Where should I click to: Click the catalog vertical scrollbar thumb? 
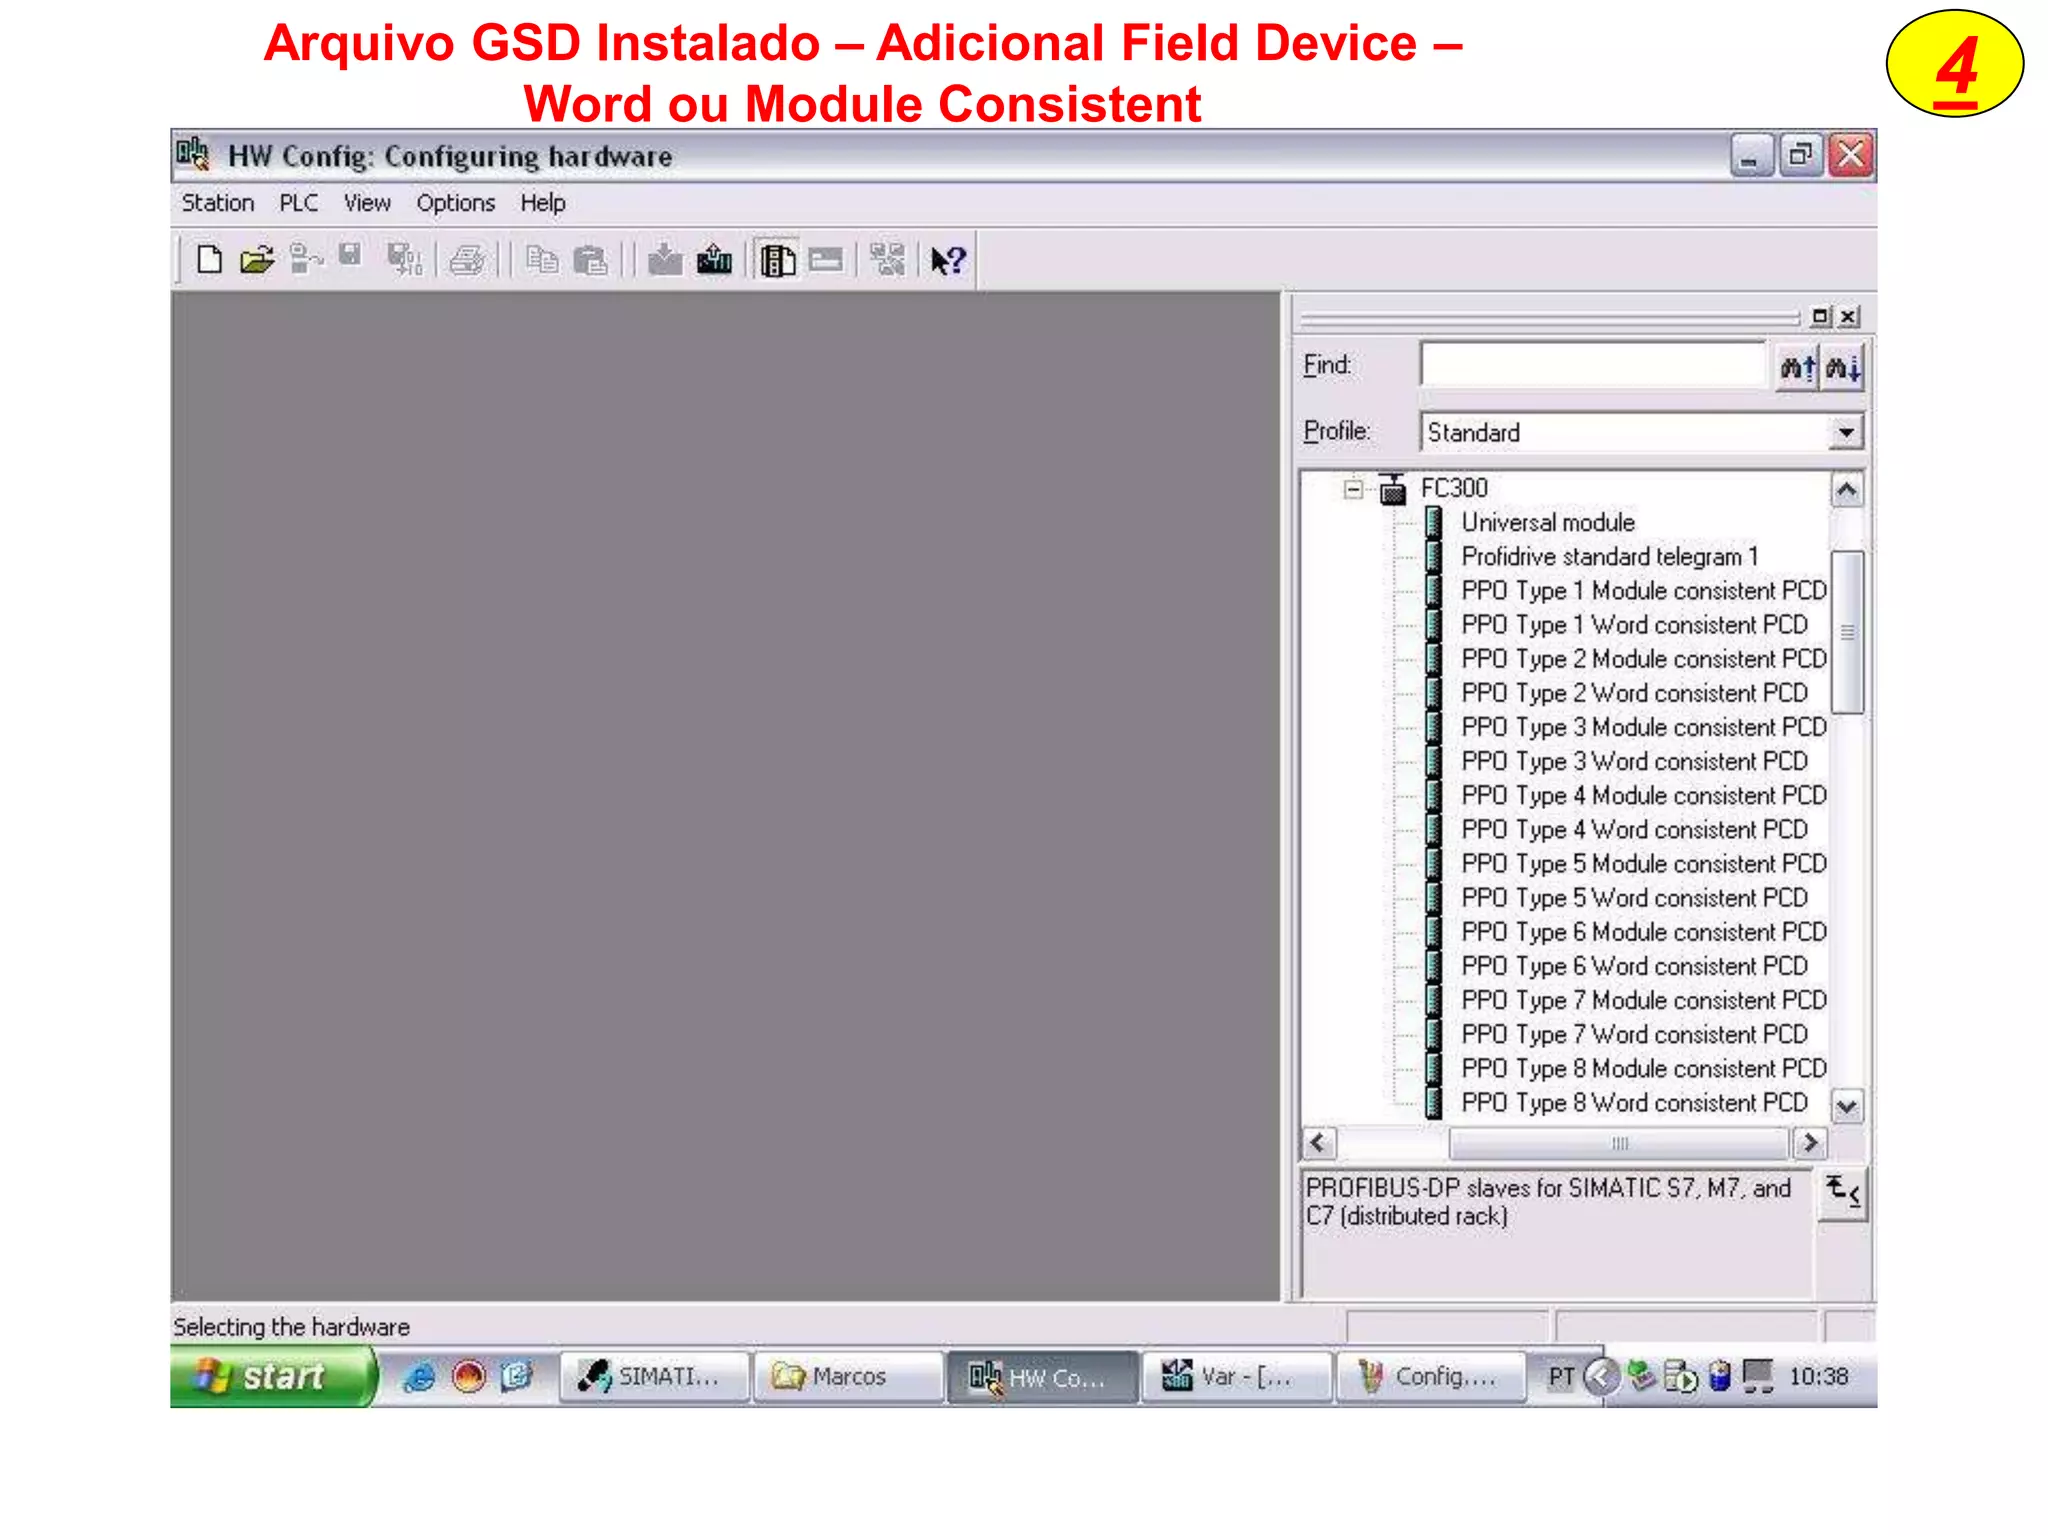pos(1847,632)
